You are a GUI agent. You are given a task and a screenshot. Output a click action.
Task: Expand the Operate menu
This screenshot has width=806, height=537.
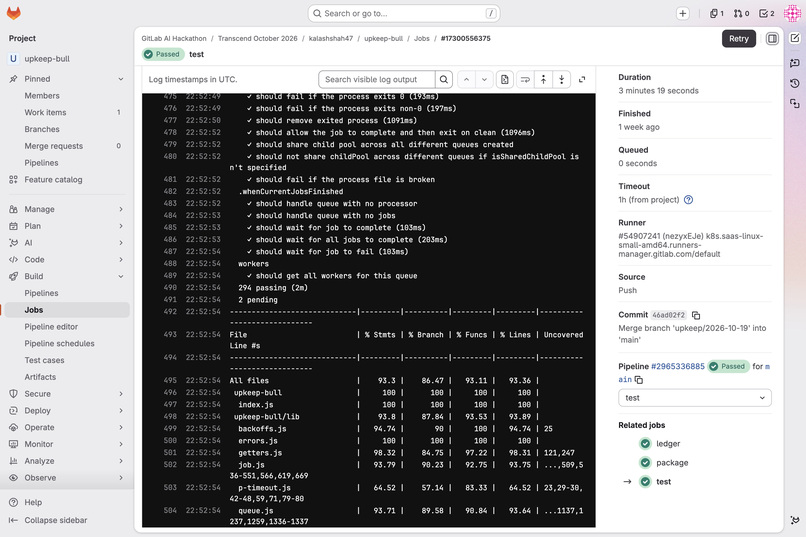(67, 428)
